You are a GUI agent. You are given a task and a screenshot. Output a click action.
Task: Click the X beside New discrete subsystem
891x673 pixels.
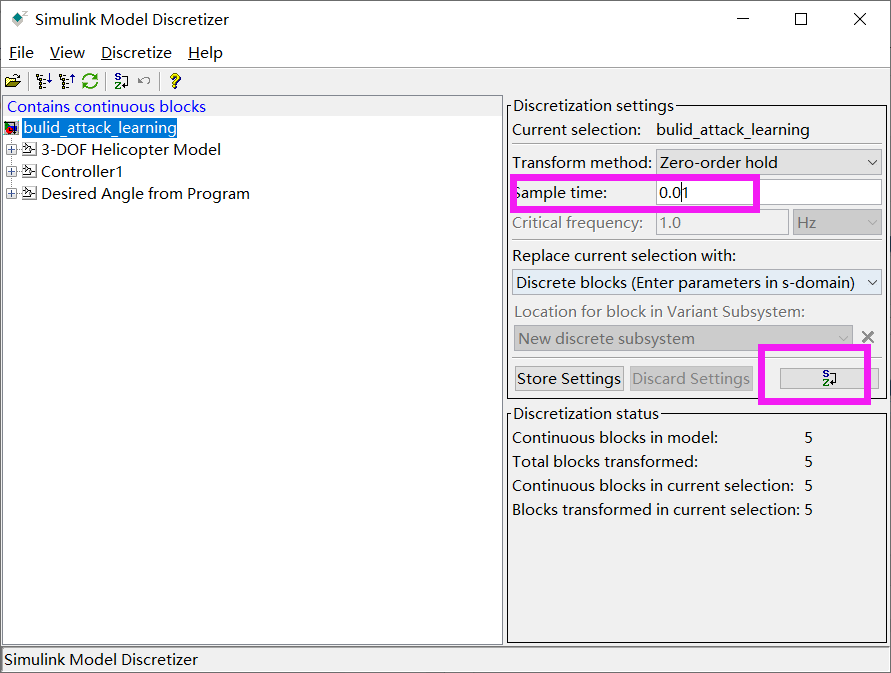coord(868,337)
